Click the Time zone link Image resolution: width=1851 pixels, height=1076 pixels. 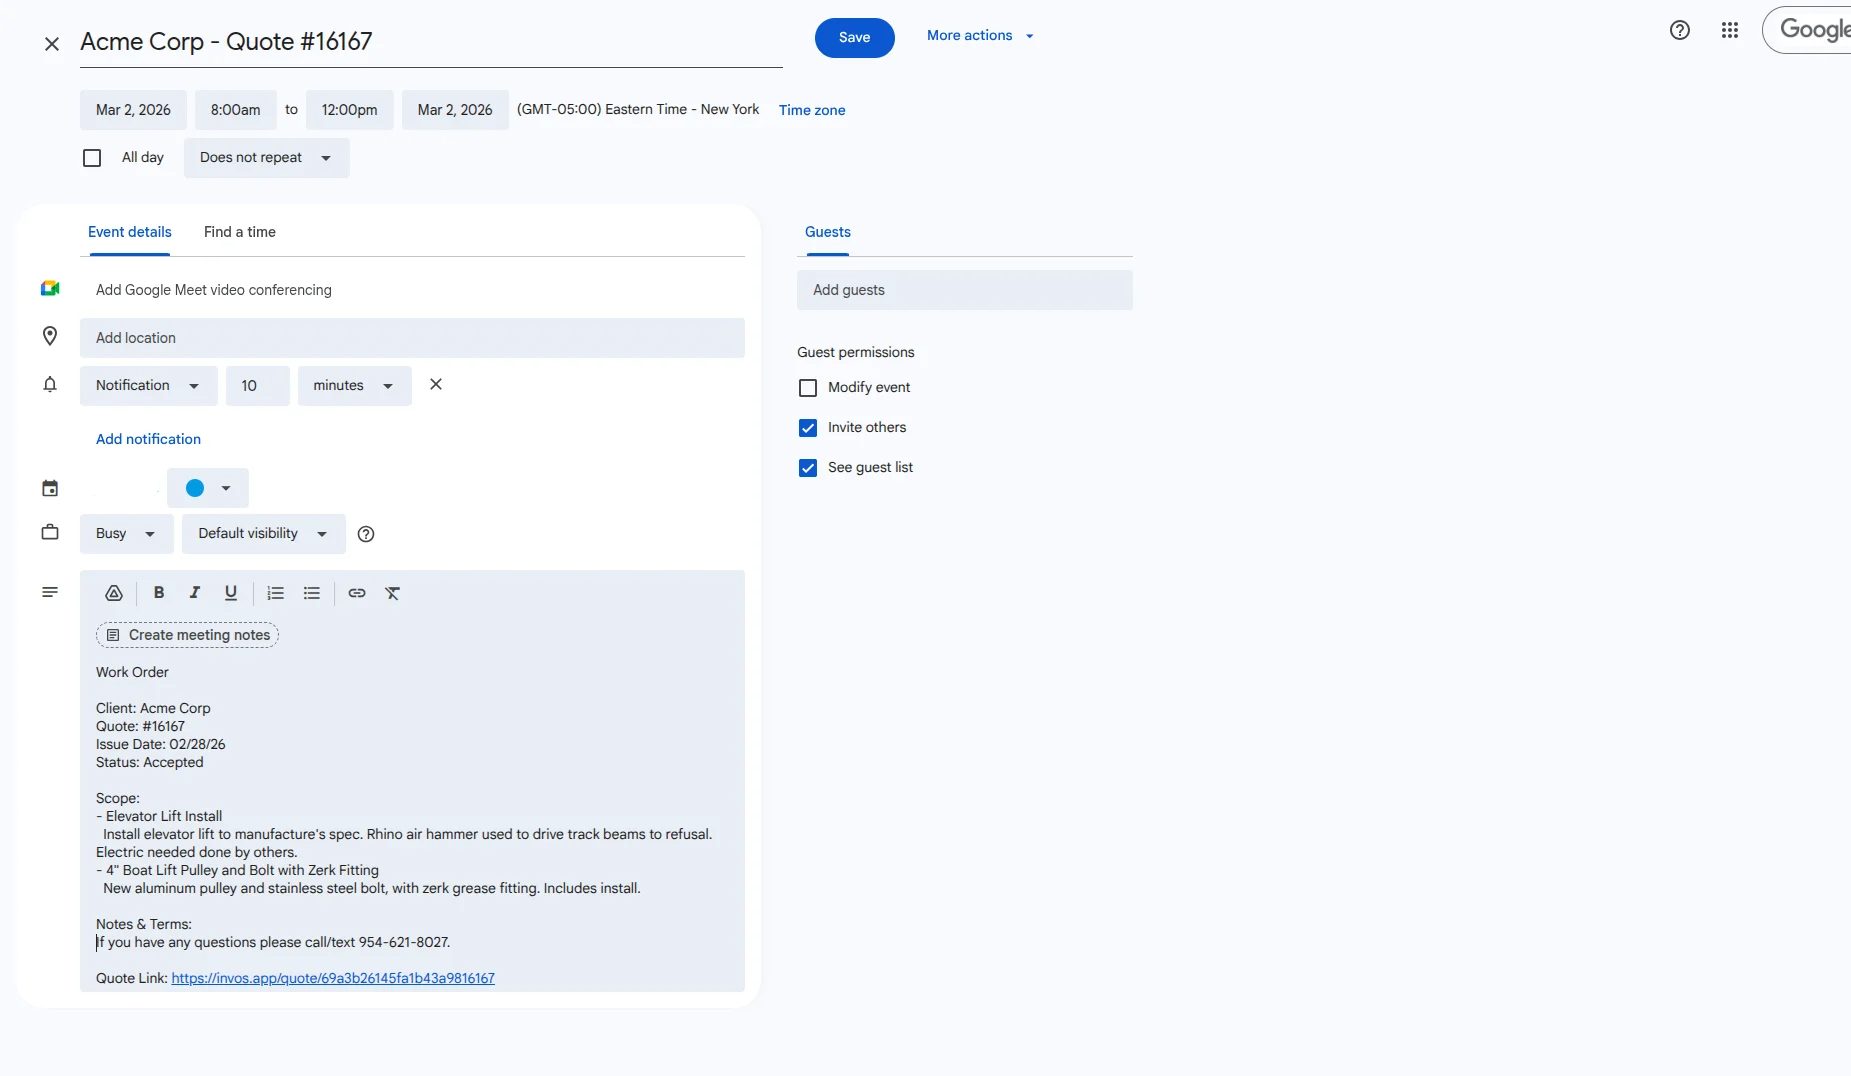pos(812,110)
